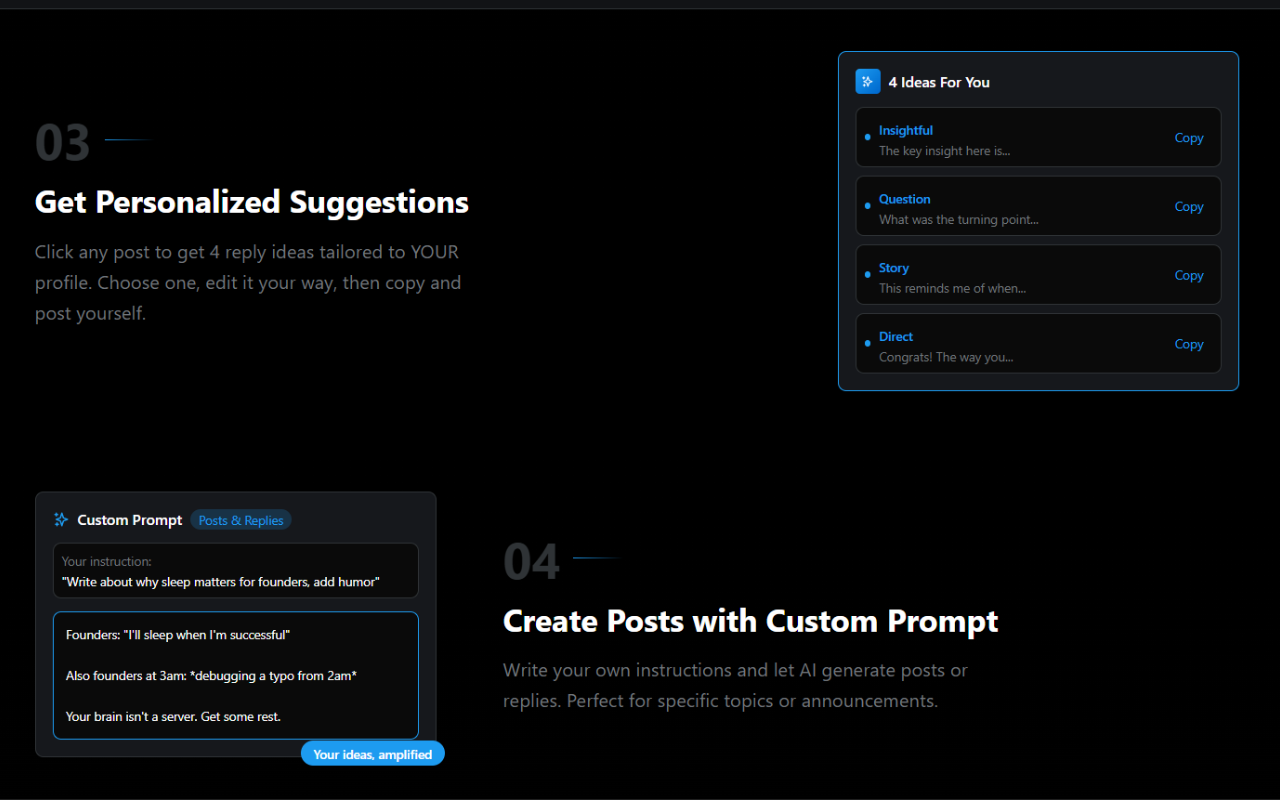Click the Your ideas, amplified badge
1280x800 pixels.
[372, 753]
